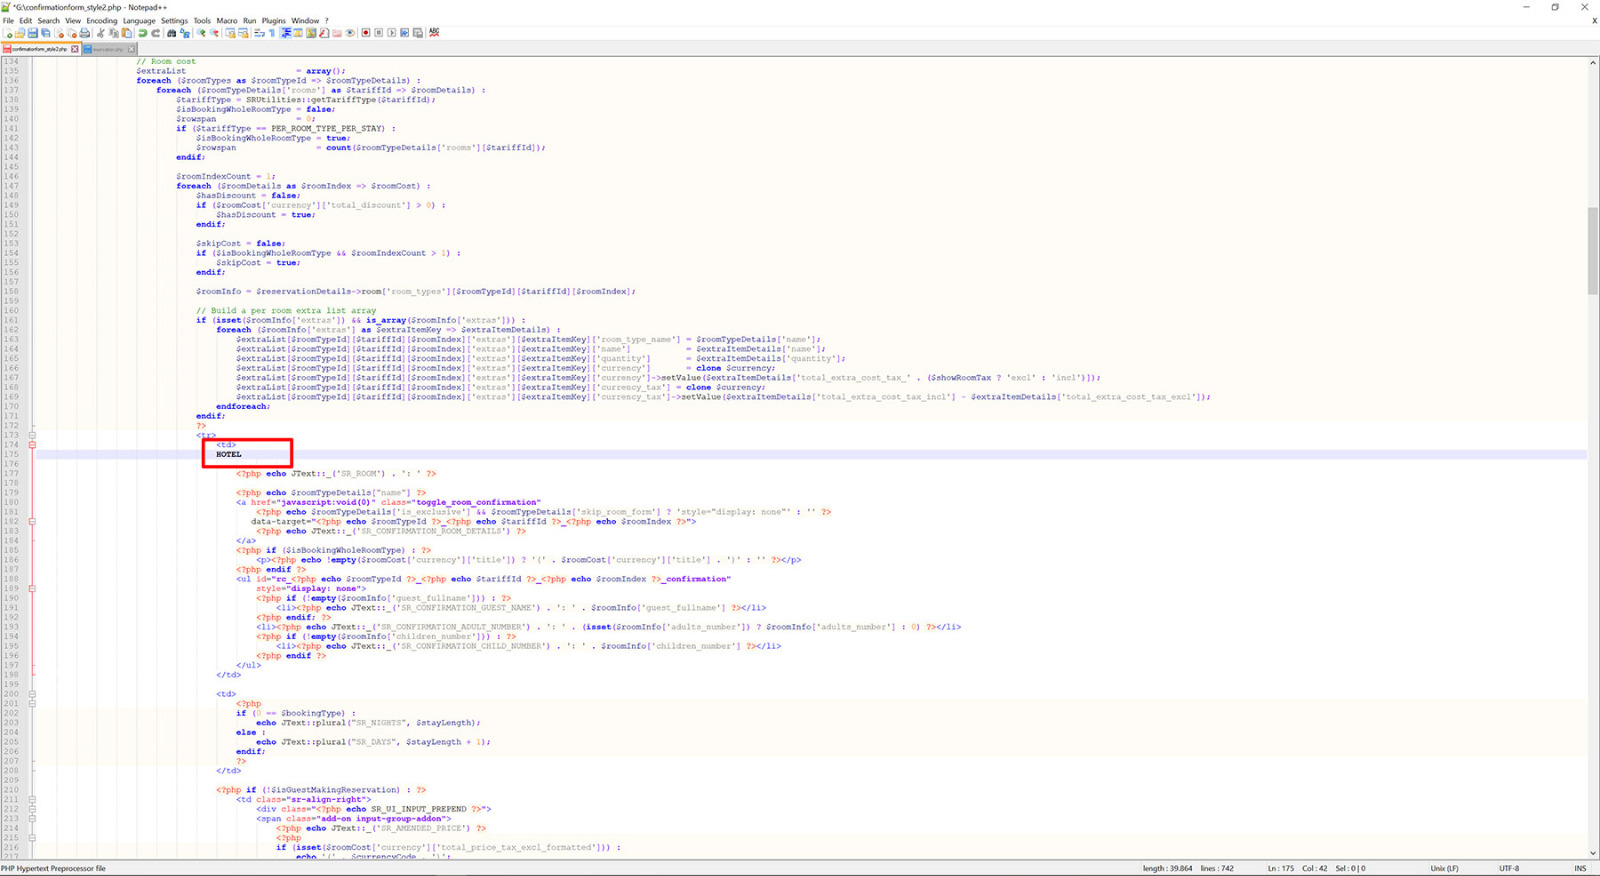Viewport: 1600px width, 876px height.
Task: Close the confirmationform_style2.php tab
Action: coord(75,49)
